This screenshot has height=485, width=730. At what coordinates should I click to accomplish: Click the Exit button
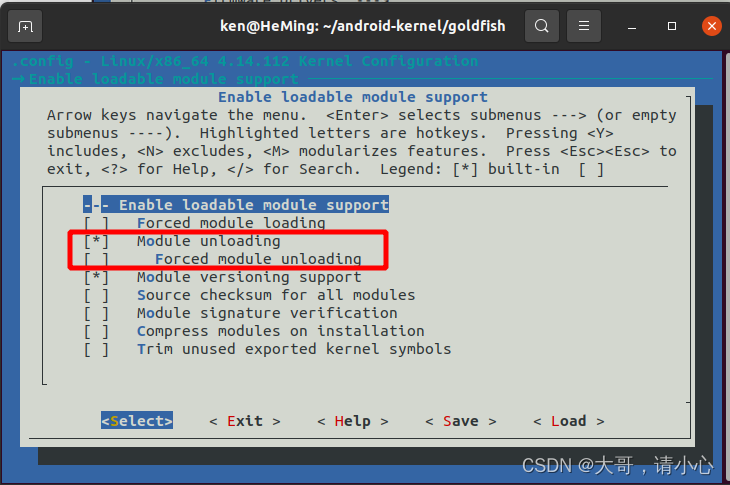click(245, 421)
